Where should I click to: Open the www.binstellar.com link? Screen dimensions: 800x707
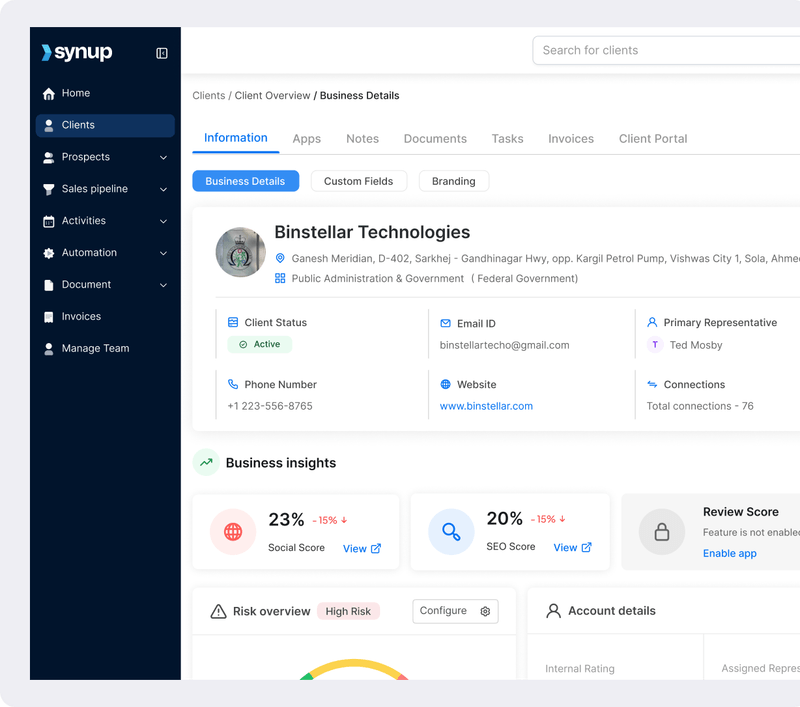[486, 406]
